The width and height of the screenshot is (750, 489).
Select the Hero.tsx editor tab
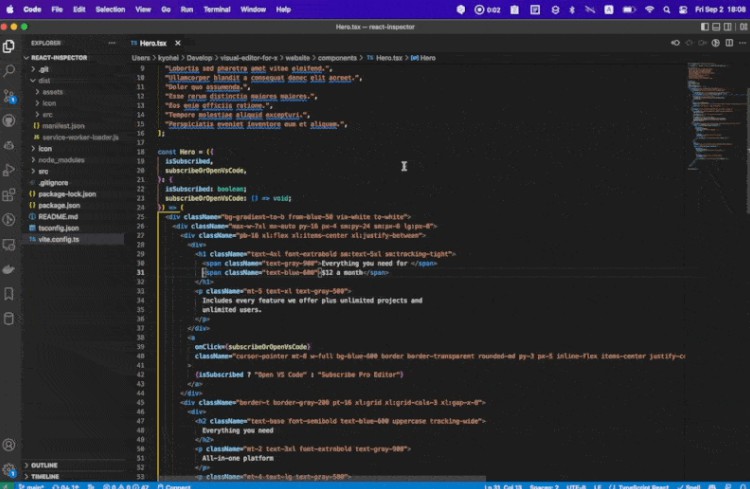pos(149,43)
